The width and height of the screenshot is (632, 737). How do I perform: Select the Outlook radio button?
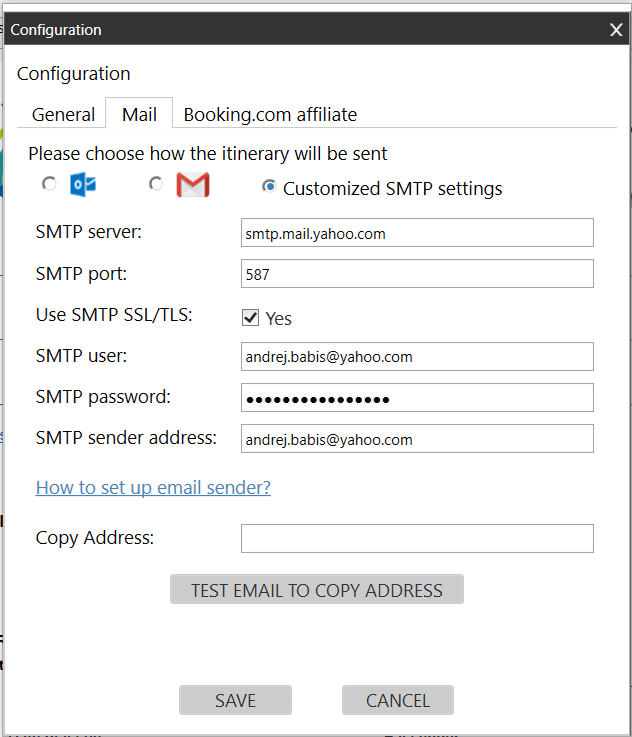[x=49, y=184]
